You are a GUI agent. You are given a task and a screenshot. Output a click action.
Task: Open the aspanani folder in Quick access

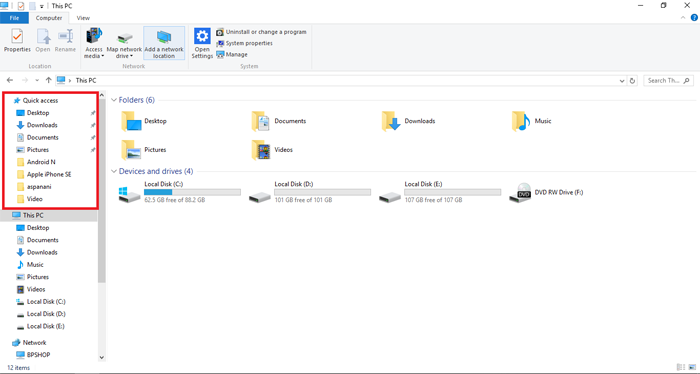(x=39, y=187)
